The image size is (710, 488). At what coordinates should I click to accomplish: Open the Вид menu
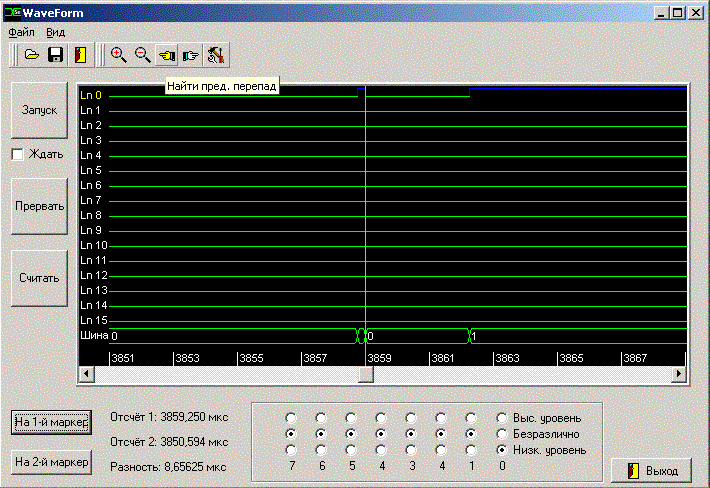tap(55, 32)
